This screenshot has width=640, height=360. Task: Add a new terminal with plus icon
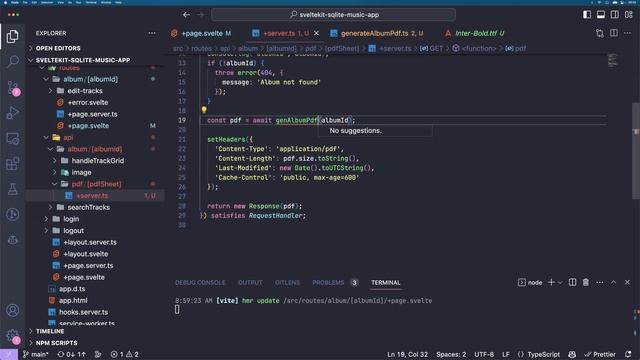pyautogui.click(x=551, y=282)
